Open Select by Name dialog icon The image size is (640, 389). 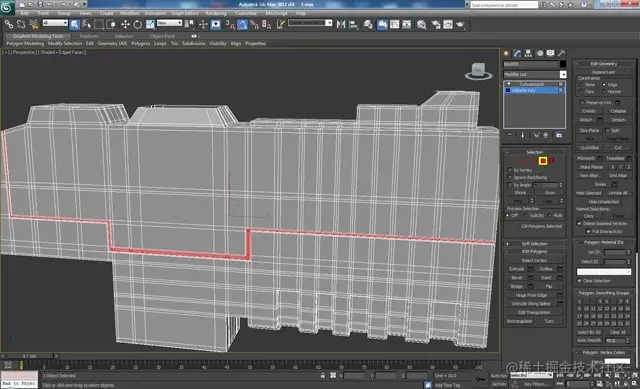87,24
